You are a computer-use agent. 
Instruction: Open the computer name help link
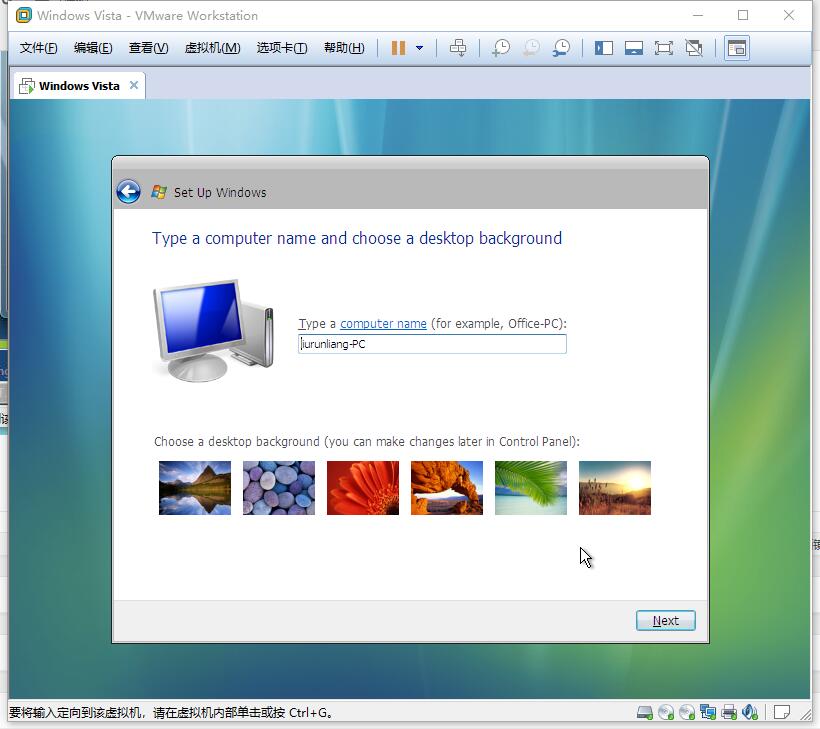point(383,324)
